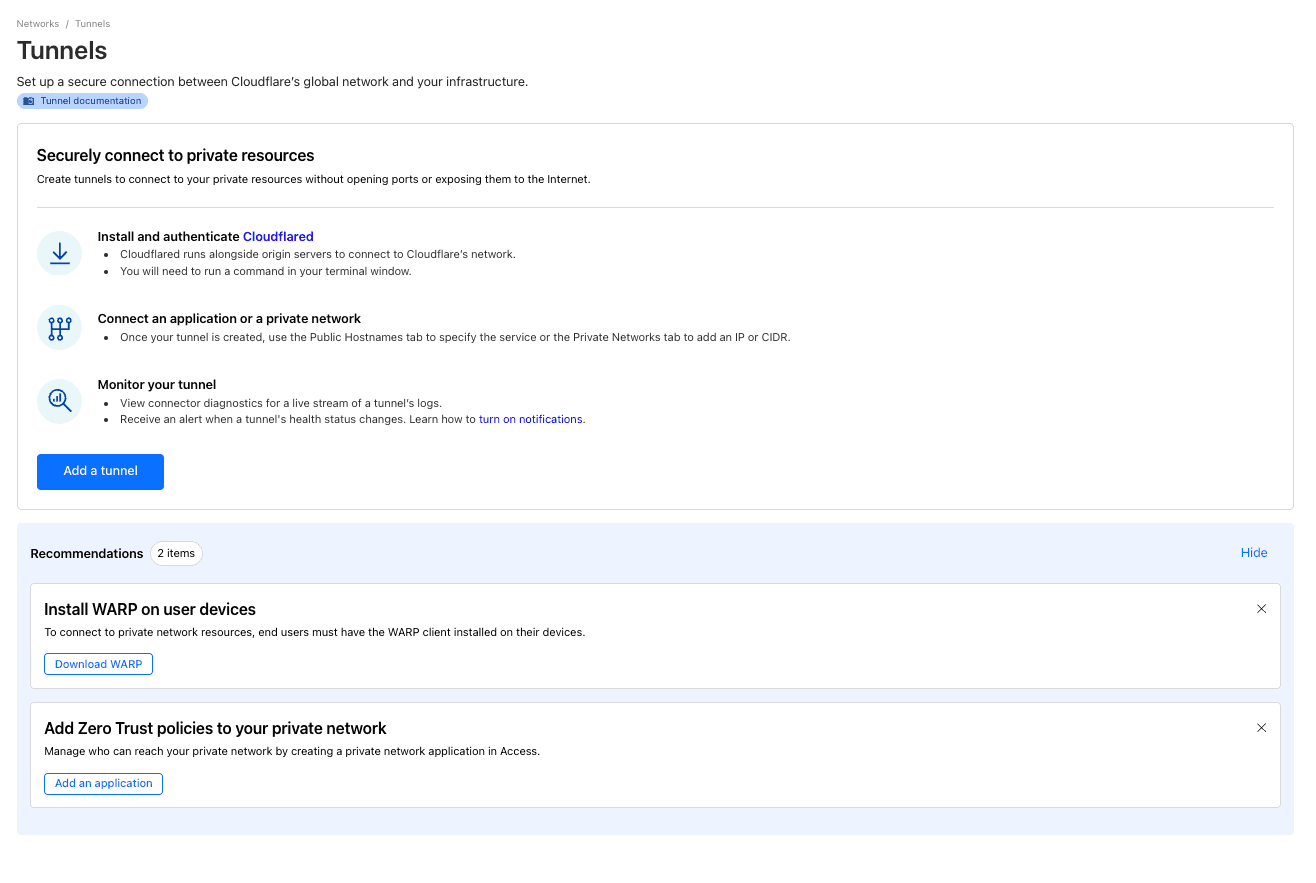Click the monitor tunnel magnifier icon
The image size is (1316, 883).
pos(59,400)
